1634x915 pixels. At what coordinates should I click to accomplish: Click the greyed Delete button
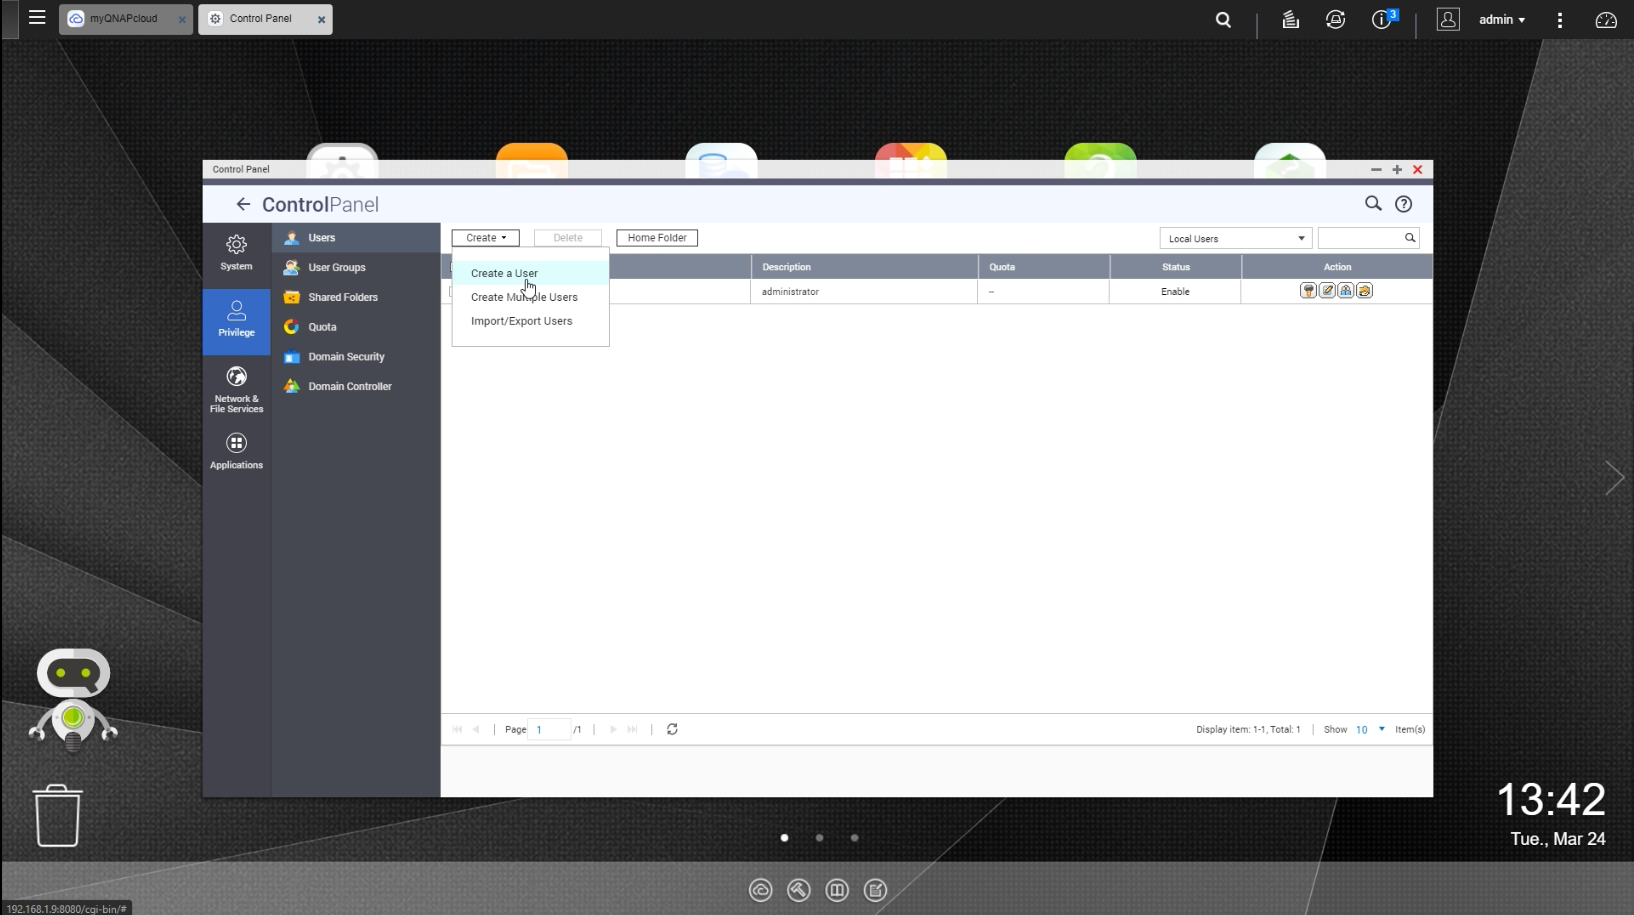click(x=568, y=238)
